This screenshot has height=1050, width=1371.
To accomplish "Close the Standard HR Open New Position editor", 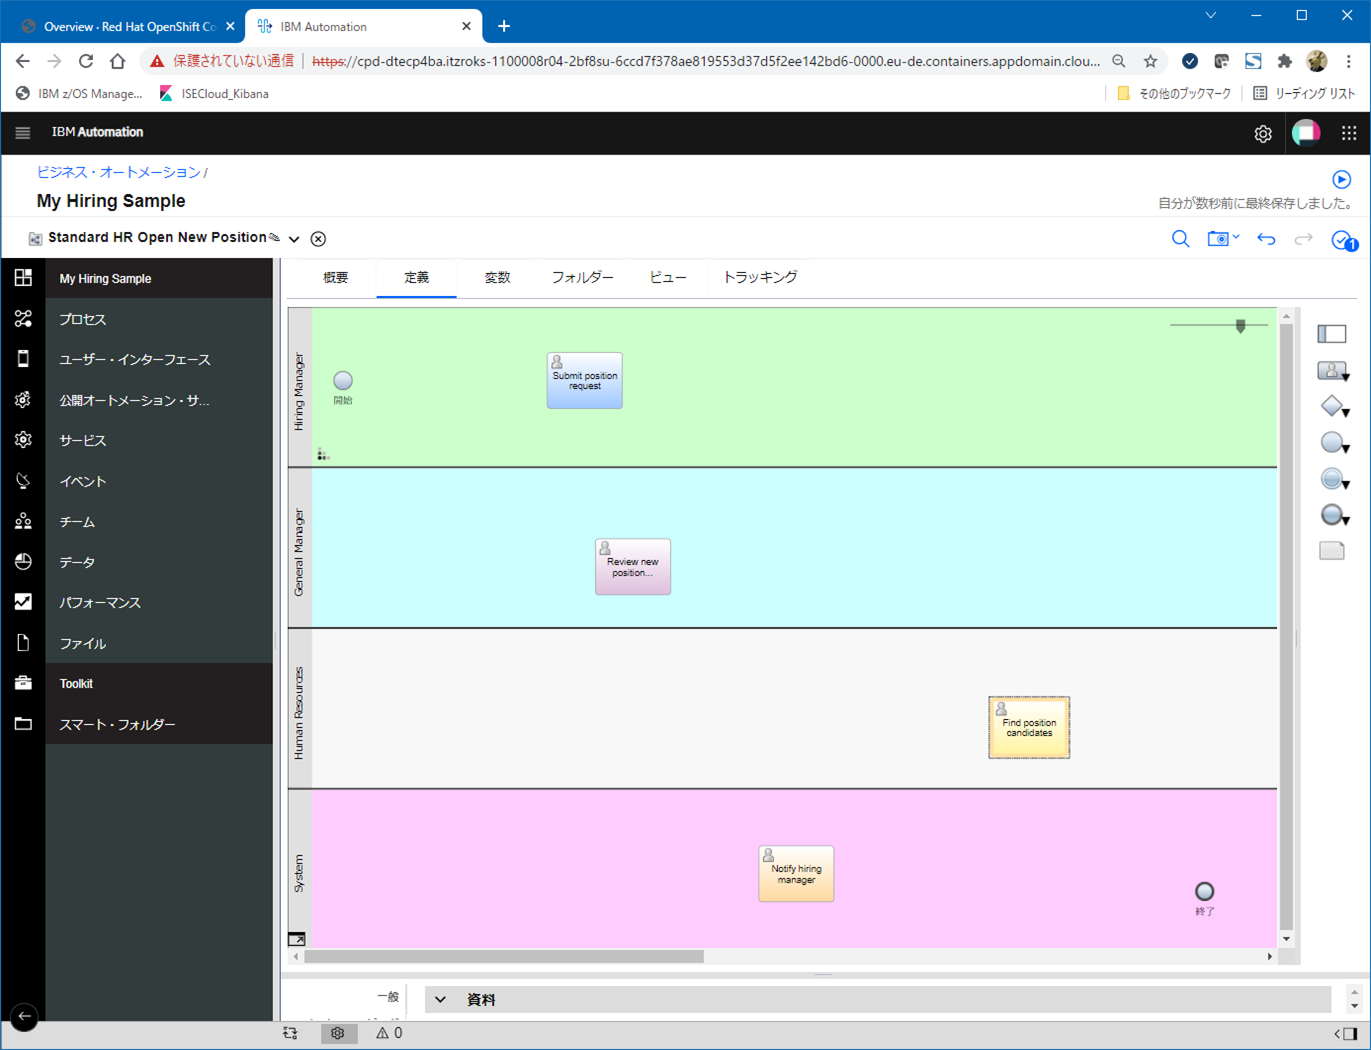I will coord(318,239).
